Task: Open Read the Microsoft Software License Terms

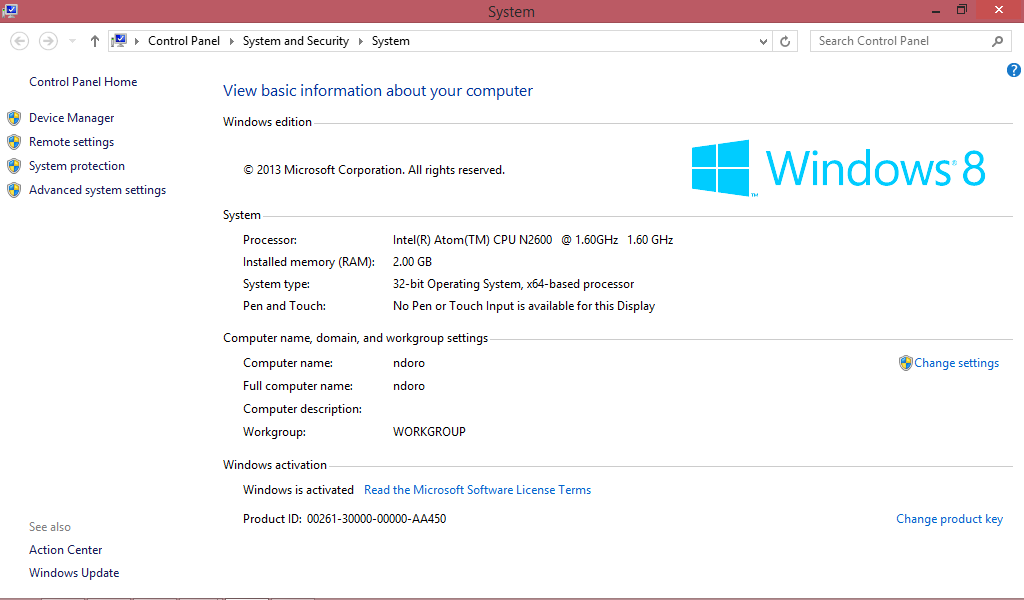Action: click(x=477, y=490)
